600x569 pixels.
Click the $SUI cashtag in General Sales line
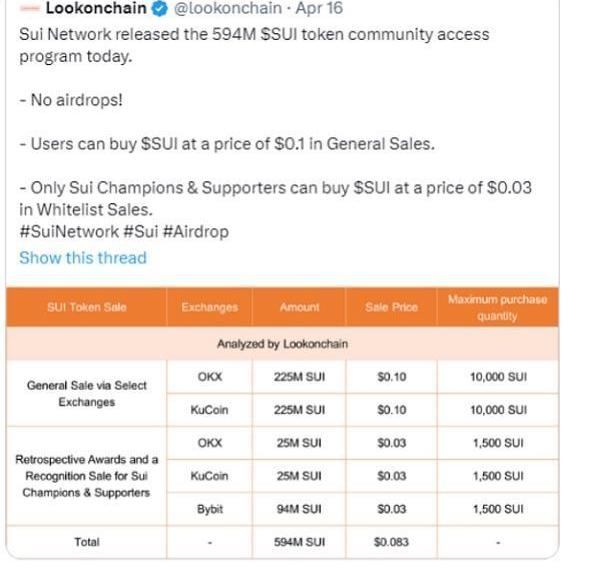[162, 144]
